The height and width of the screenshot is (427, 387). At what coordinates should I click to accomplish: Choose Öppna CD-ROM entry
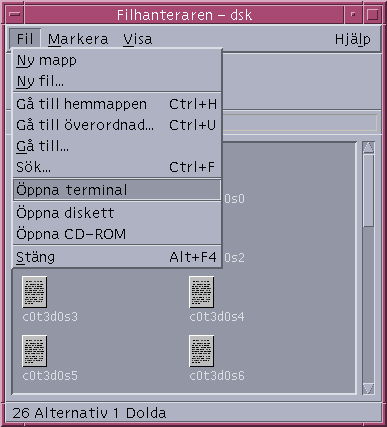(117, 234)
